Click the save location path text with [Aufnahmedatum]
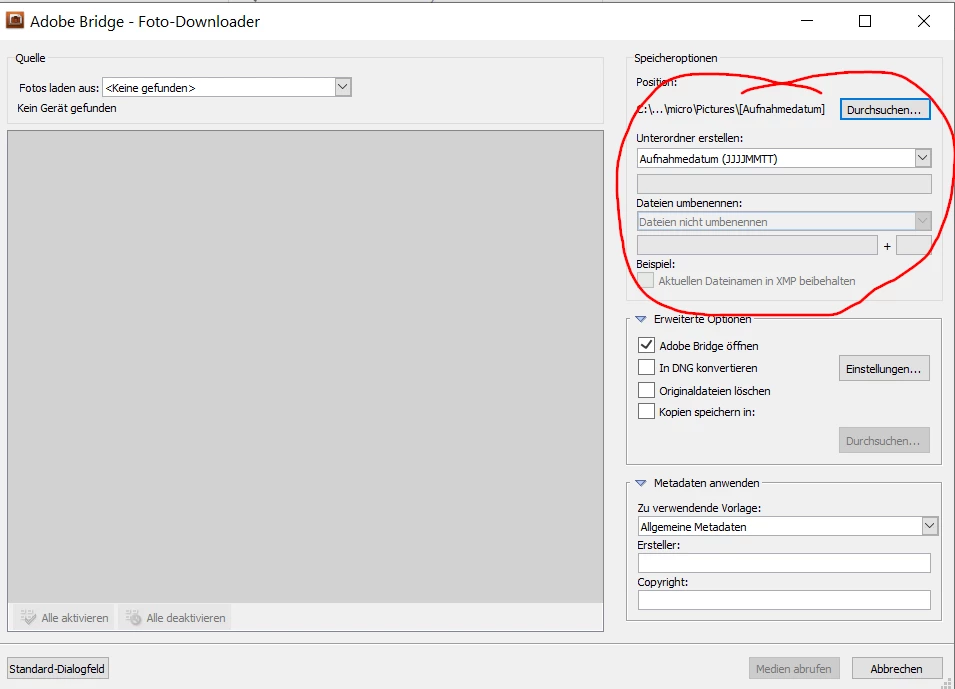The height and width of the screenshot is (689, 955). 731,109
